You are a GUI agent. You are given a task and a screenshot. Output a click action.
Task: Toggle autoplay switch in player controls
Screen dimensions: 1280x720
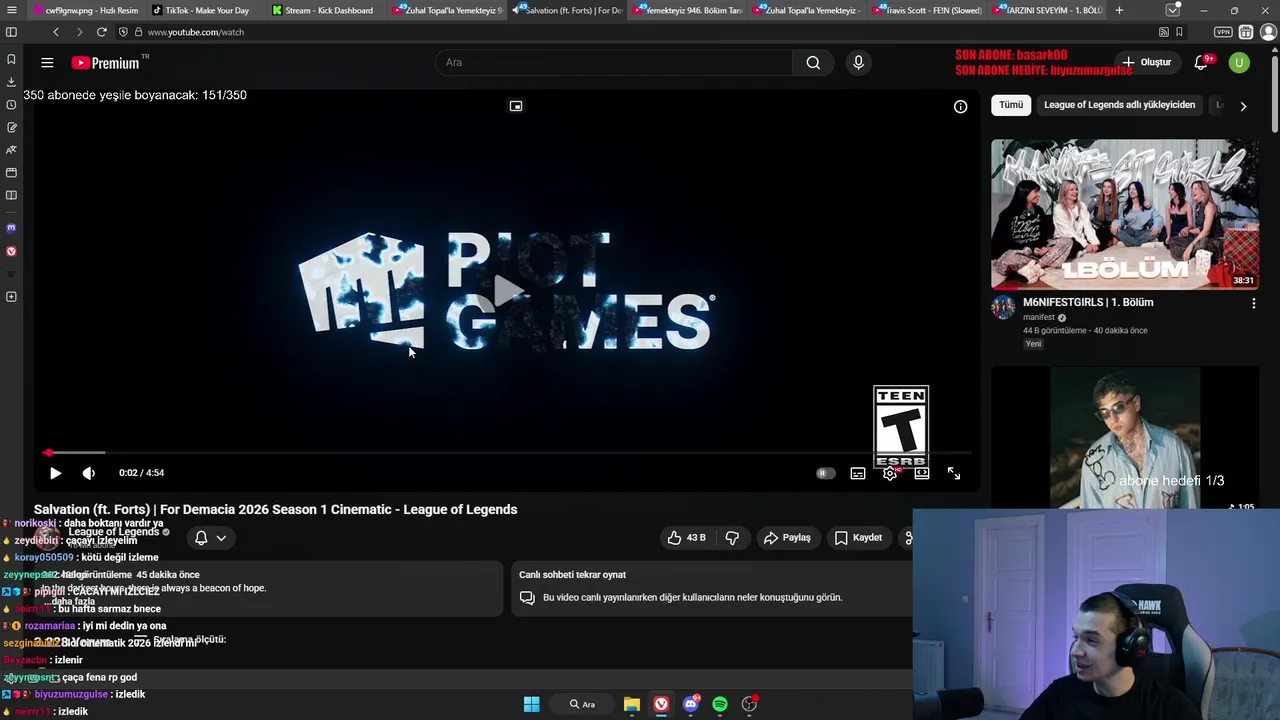point(825,473)
